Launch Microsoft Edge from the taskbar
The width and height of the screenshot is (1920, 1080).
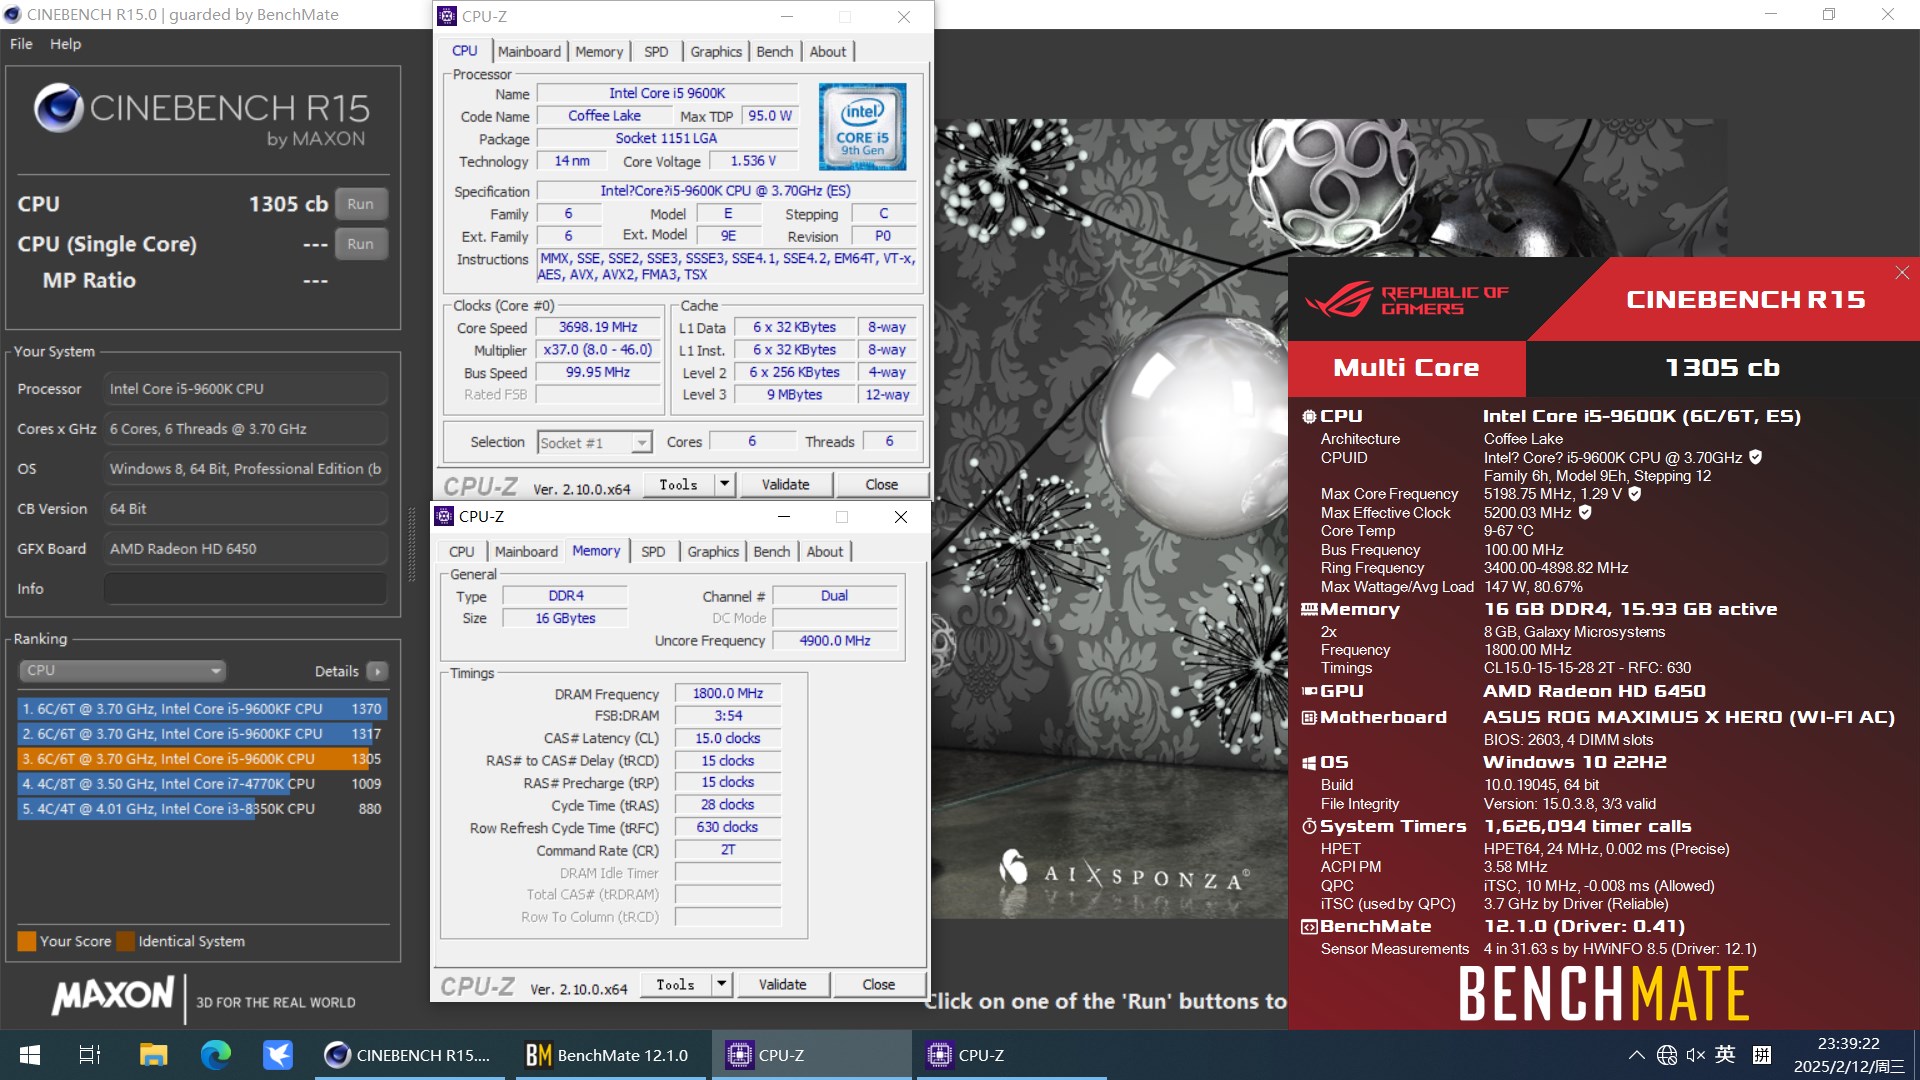pyautogui.click(x=216, y=1055)
